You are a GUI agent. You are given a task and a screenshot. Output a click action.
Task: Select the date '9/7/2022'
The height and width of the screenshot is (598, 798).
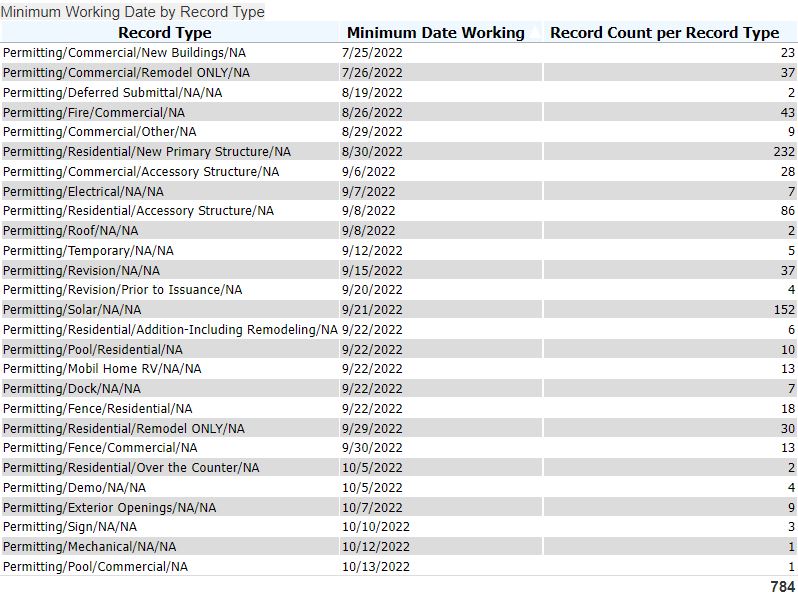coord(368,191)
